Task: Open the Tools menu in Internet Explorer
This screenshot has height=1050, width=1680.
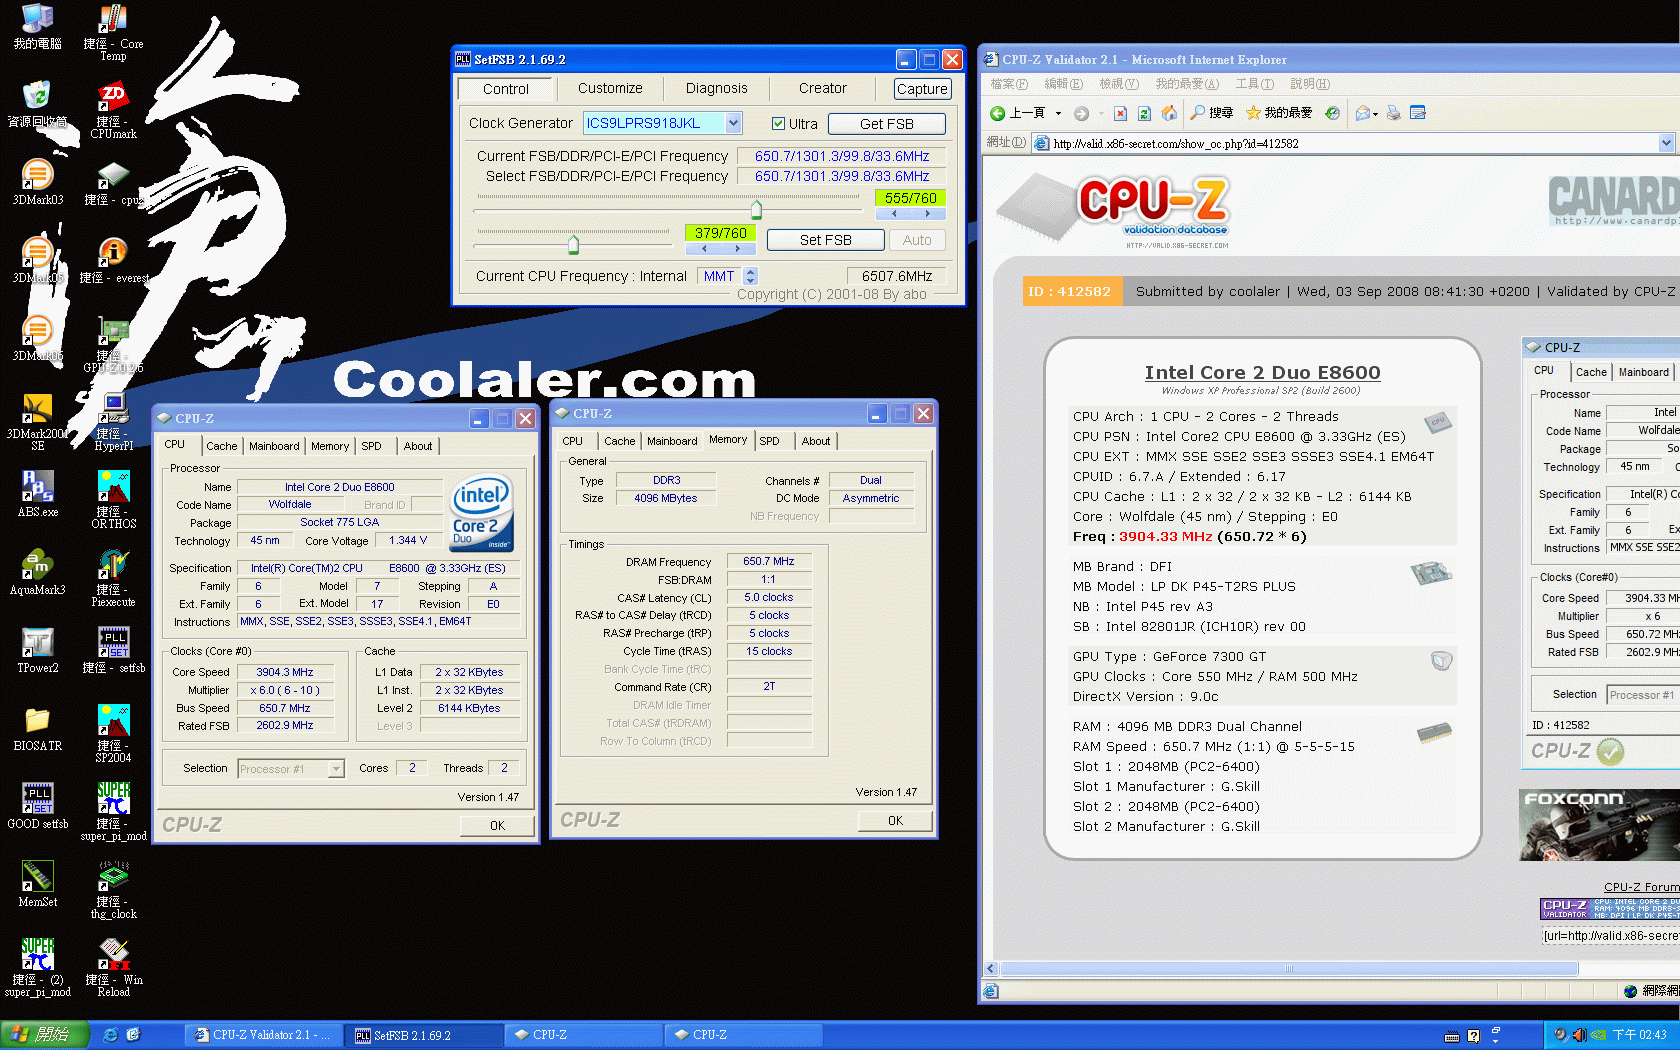Action: 1254,84
